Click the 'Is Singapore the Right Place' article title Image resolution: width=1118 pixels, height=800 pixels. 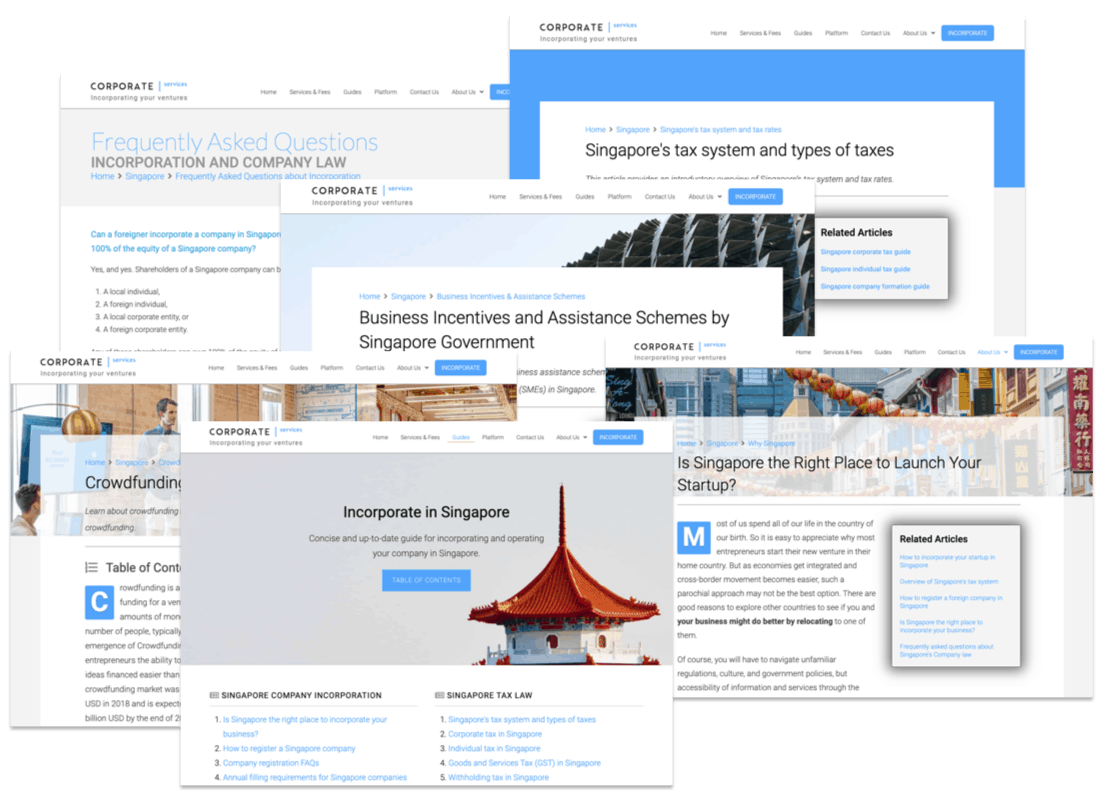(829, 473)
